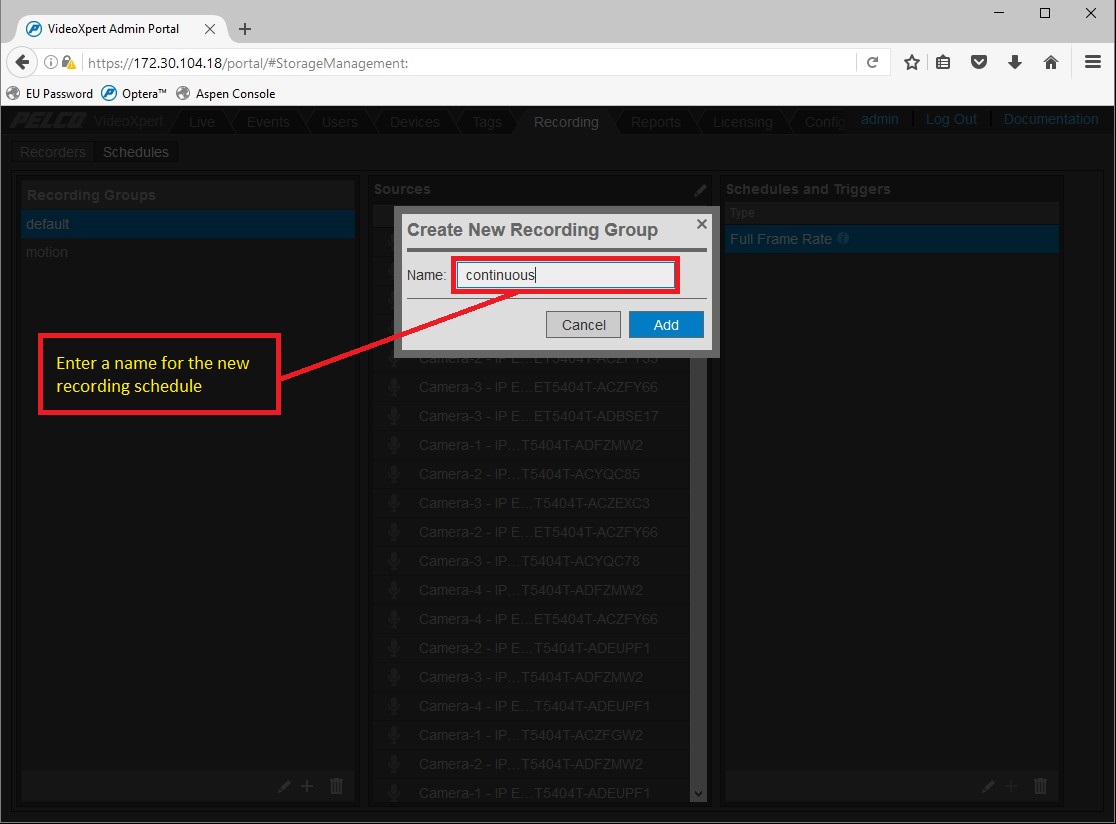Click the edit pencil under Schedules and Triggers
1116x824 pixels.
click(x=988, y=786)
